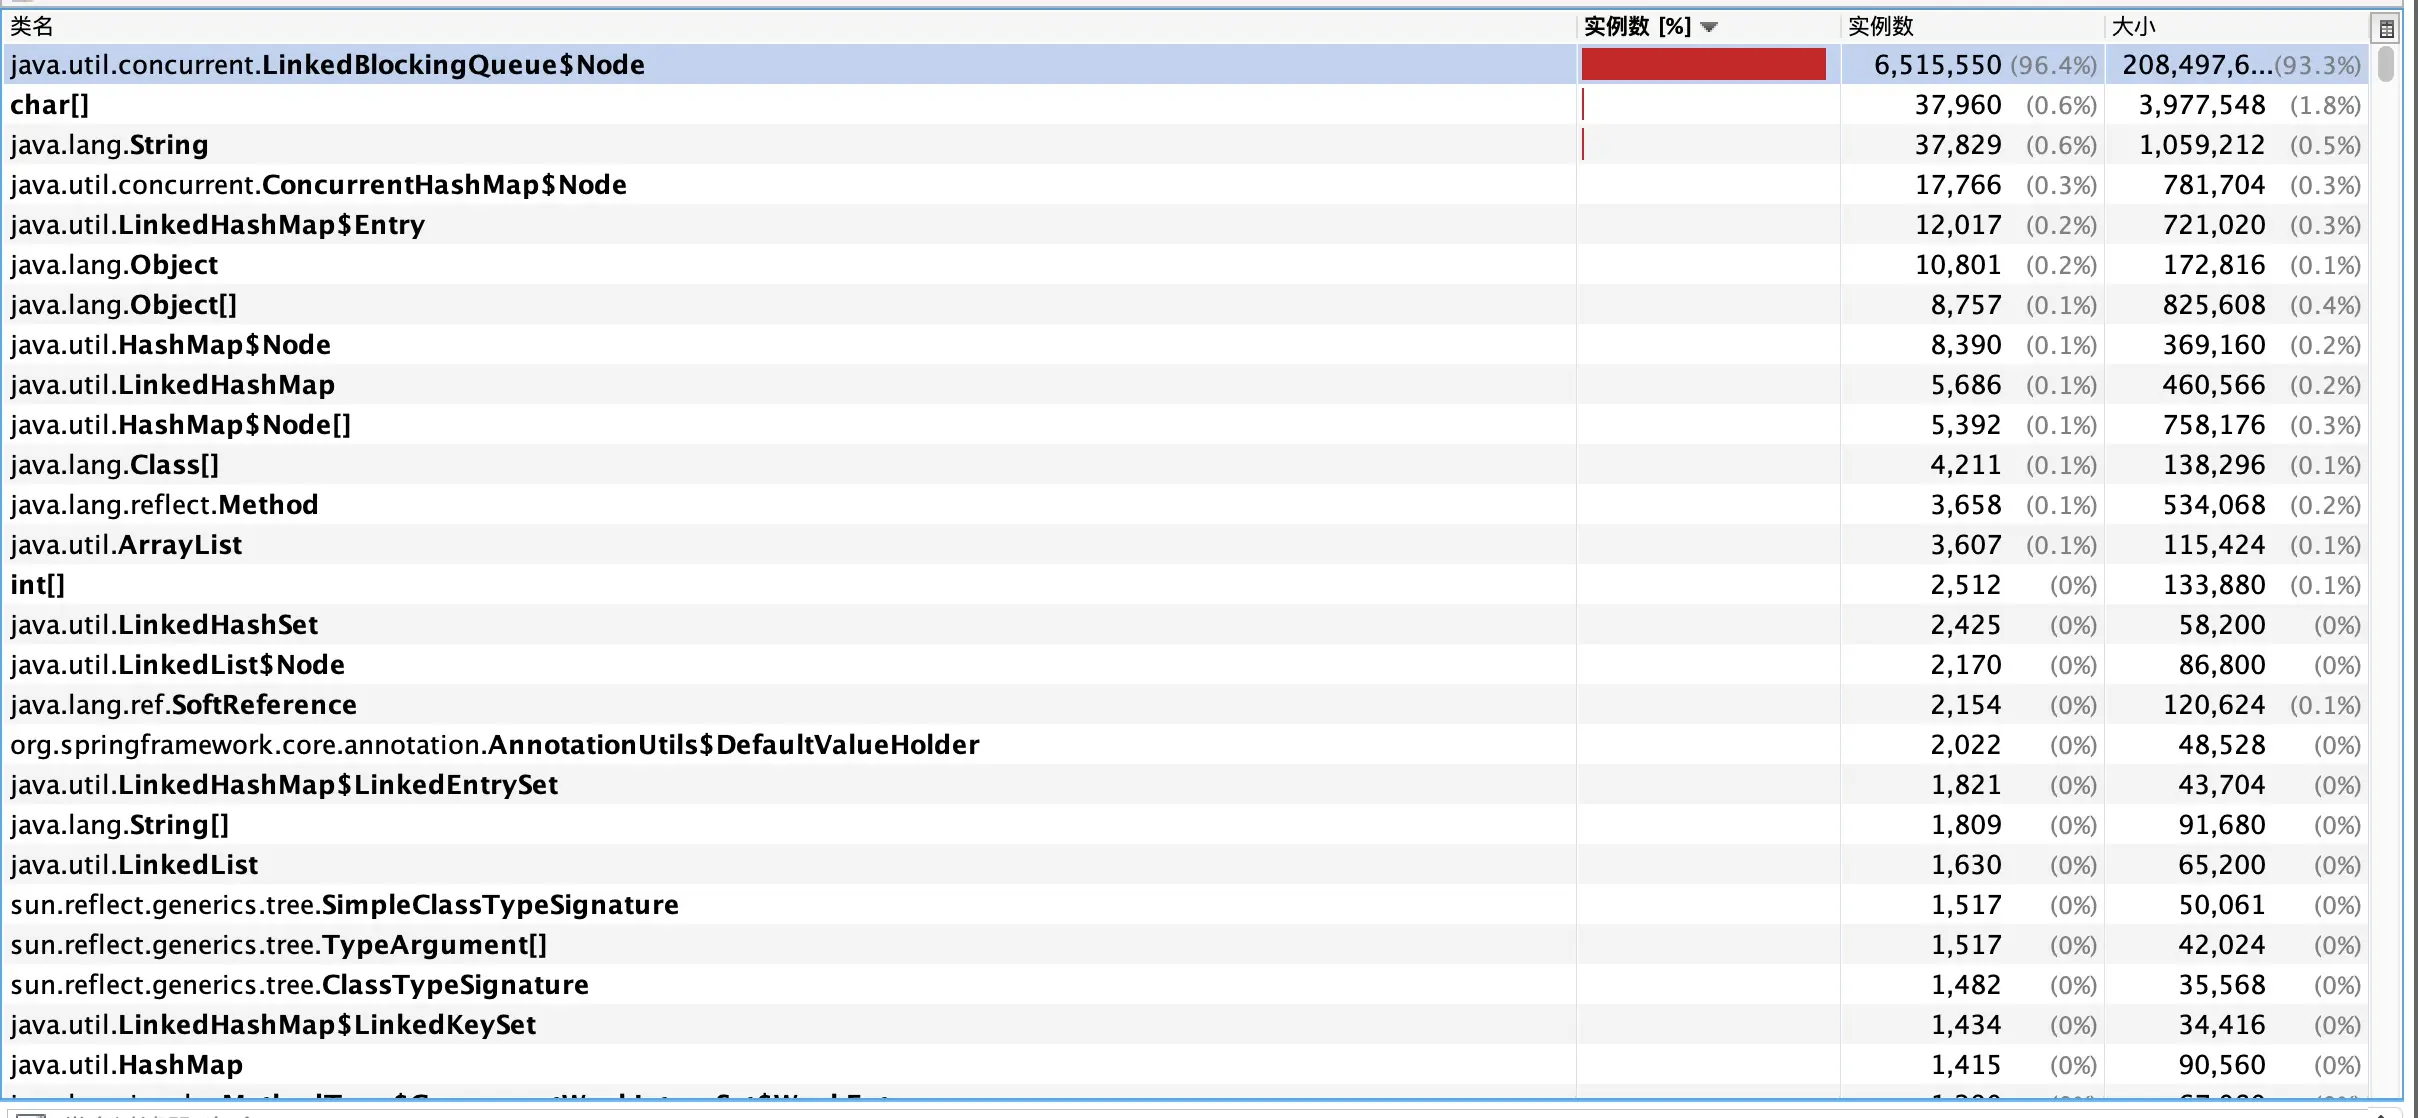The width and height of the screenshot is (2418, 1118).
Task: Select the java.util.LinkedHashMap$Entry row
Action: coord(218,225)
